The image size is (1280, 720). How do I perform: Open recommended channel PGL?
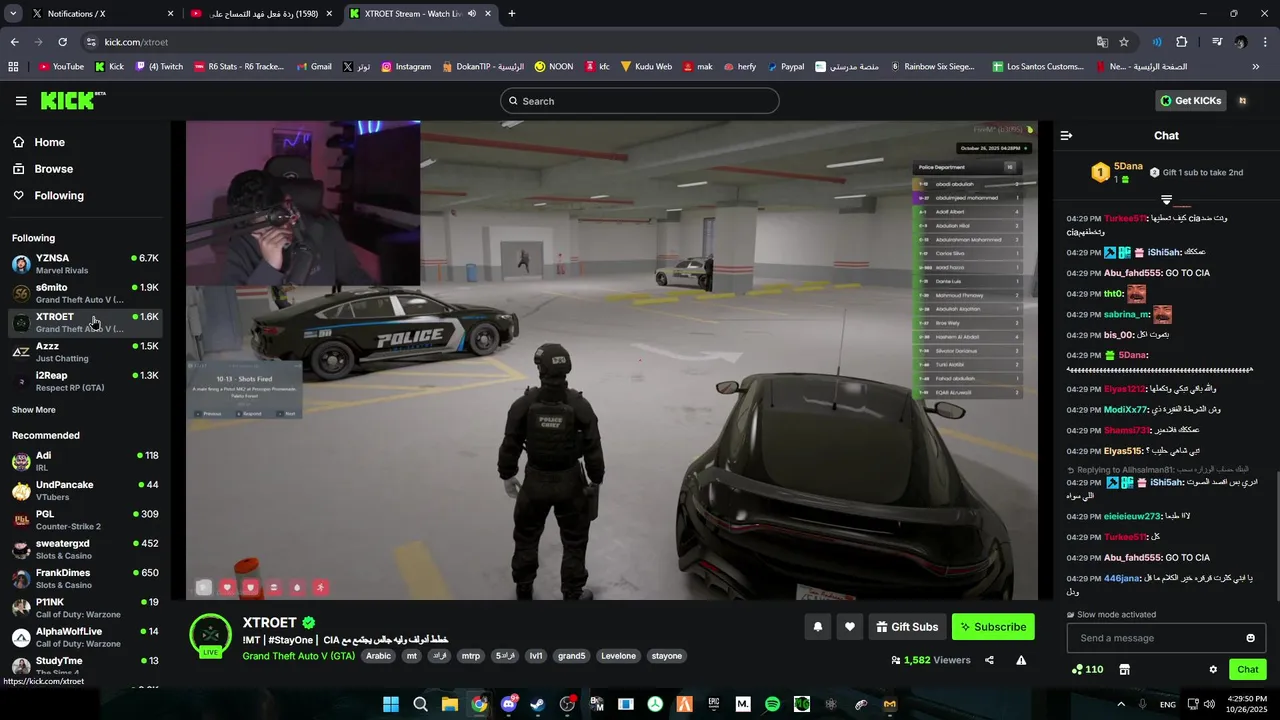click(x=85, y=520)
